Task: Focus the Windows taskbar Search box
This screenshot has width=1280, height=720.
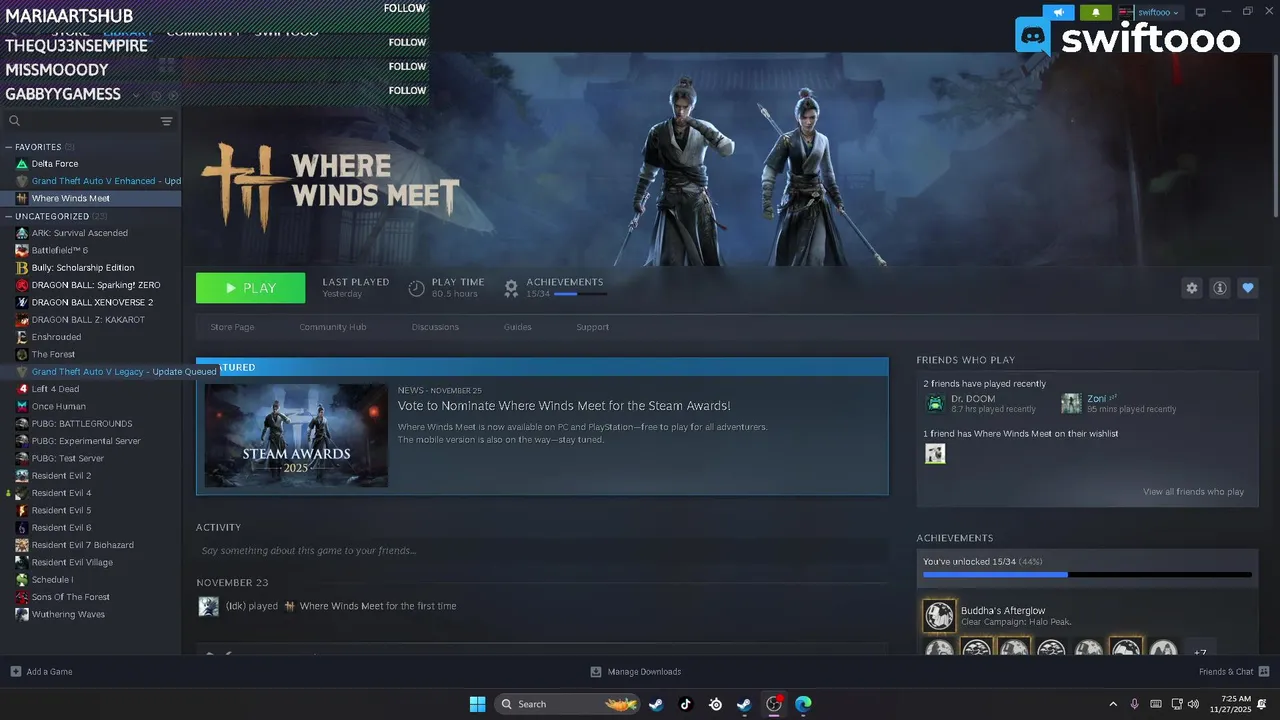Action: click(x=566, y=704)
